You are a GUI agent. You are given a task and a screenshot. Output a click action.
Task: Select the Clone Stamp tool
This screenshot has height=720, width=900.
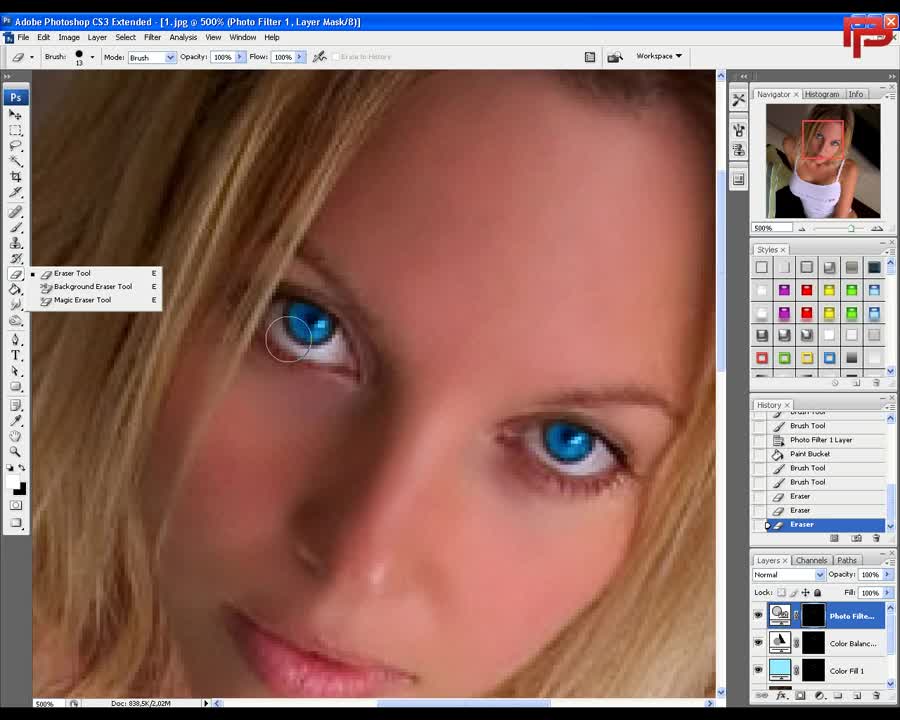15,243
